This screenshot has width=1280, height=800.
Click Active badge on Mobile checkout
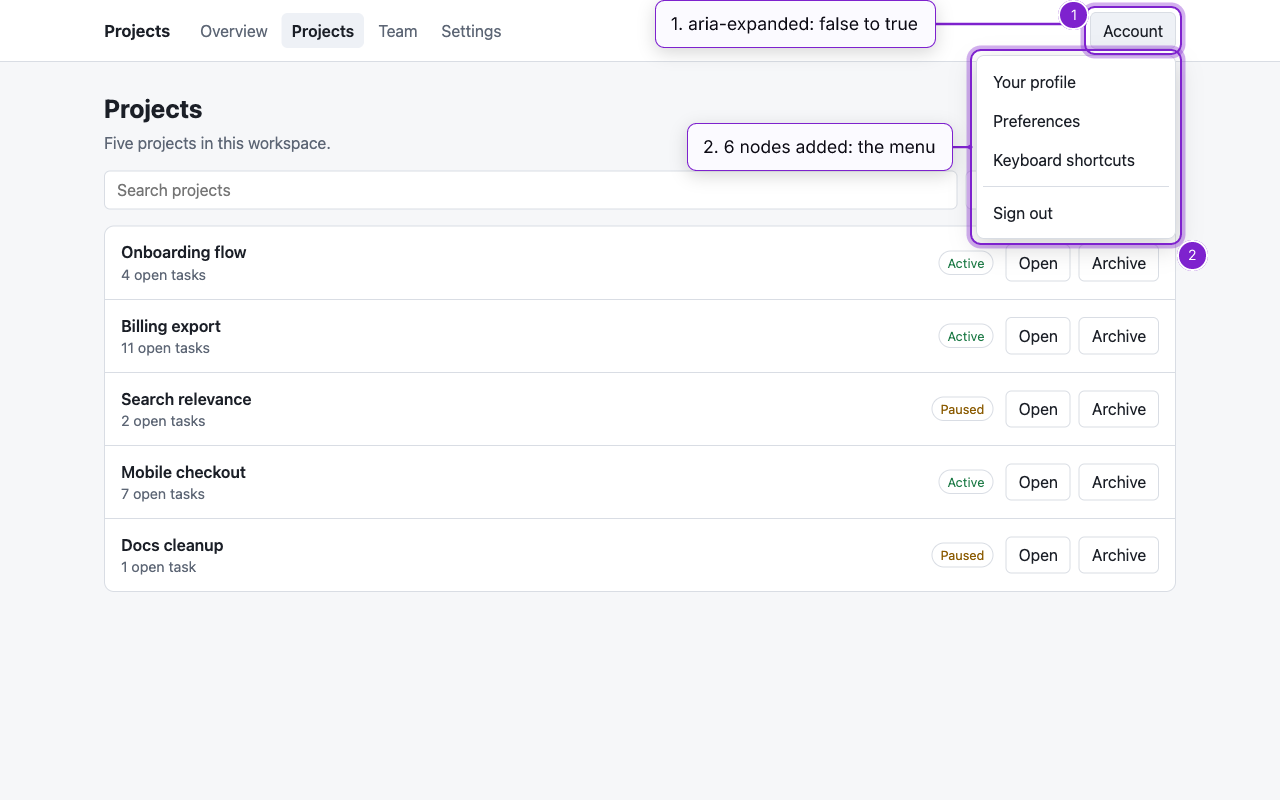[x=966, y=482]
